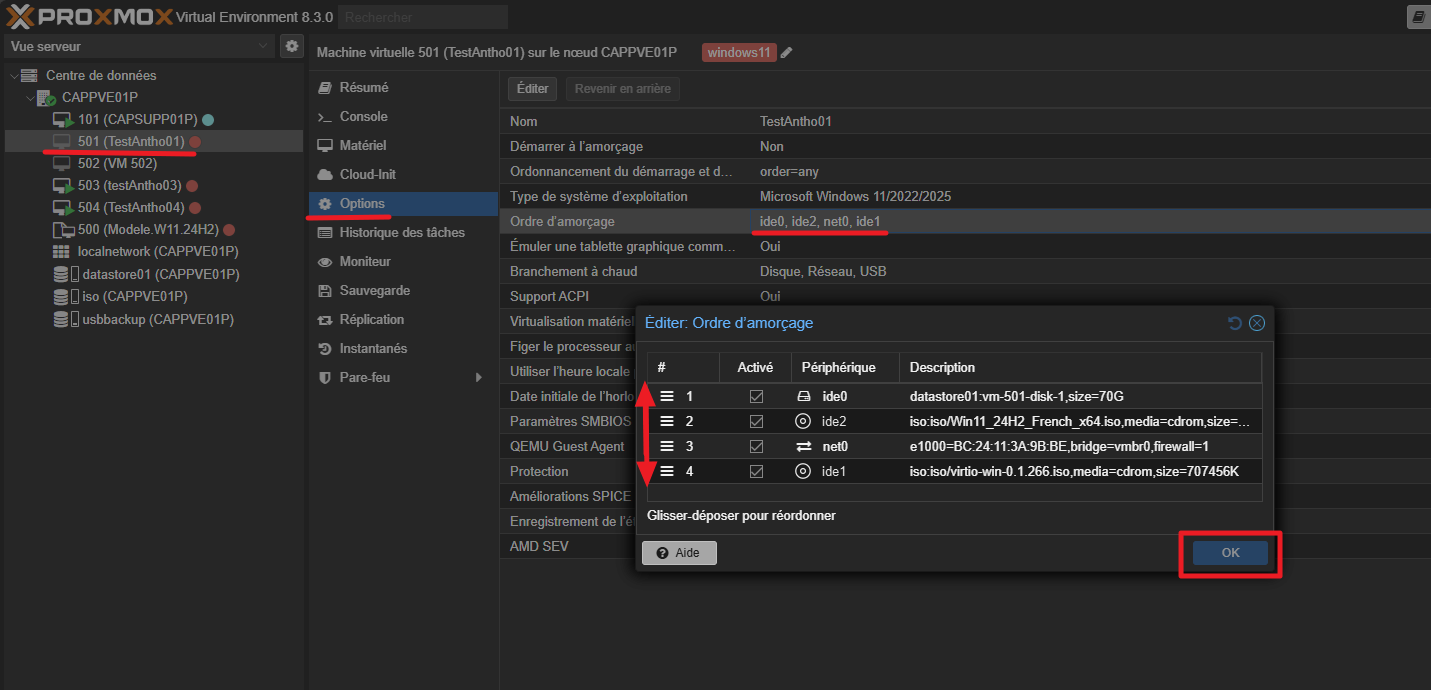Click the iso storage icon
Image resolution: width=1431 pixels, height=690 pixels.
point(65,297)
